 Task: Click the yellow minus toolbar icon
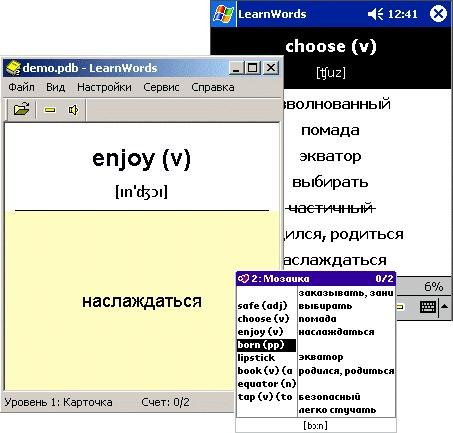click(50, 110)
